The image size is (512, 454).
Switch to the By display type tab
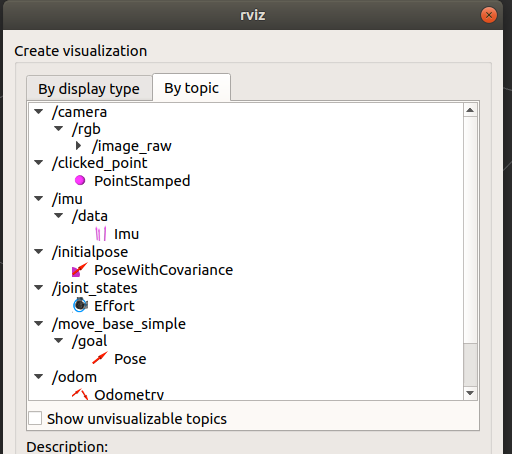coord(89,89)
